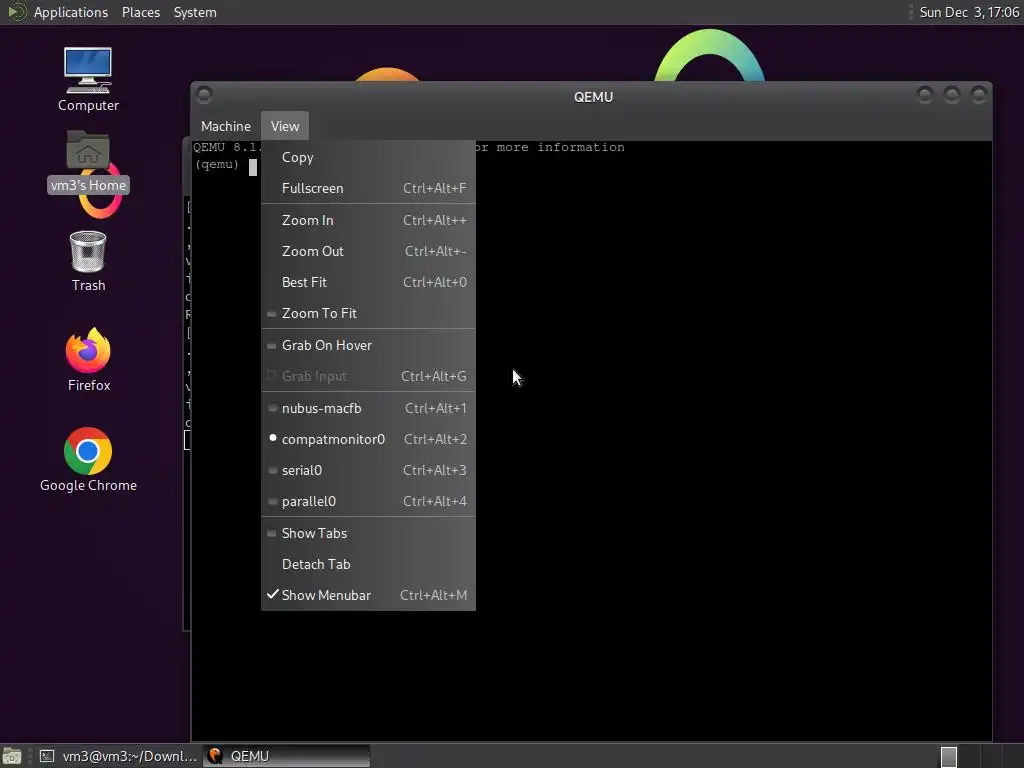1024x768 pixels.
Task: Click the show desktop icon in bottom panel
Action: point(12,756)
